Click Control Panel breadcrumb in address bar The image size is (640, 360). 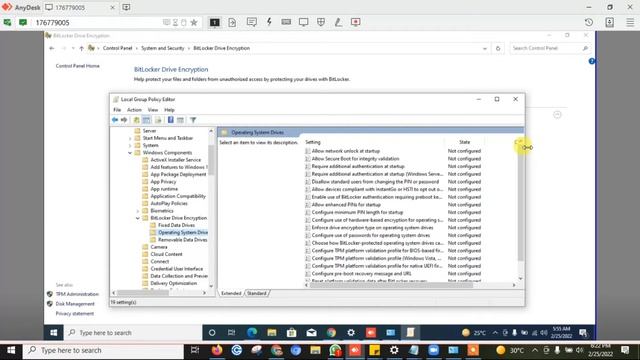pos(118,48)
